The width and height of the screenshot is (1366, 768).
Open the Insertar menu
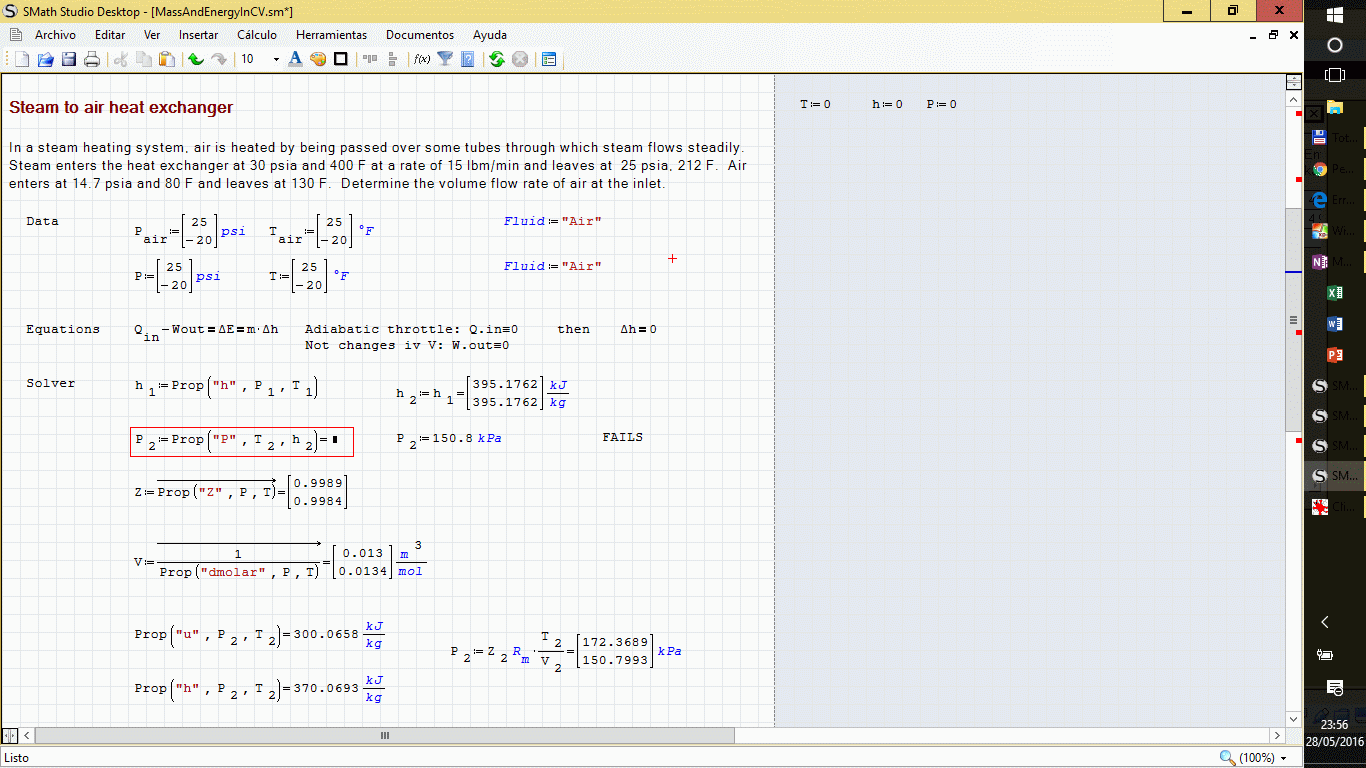pyautogui.click(x=198, y=35)
